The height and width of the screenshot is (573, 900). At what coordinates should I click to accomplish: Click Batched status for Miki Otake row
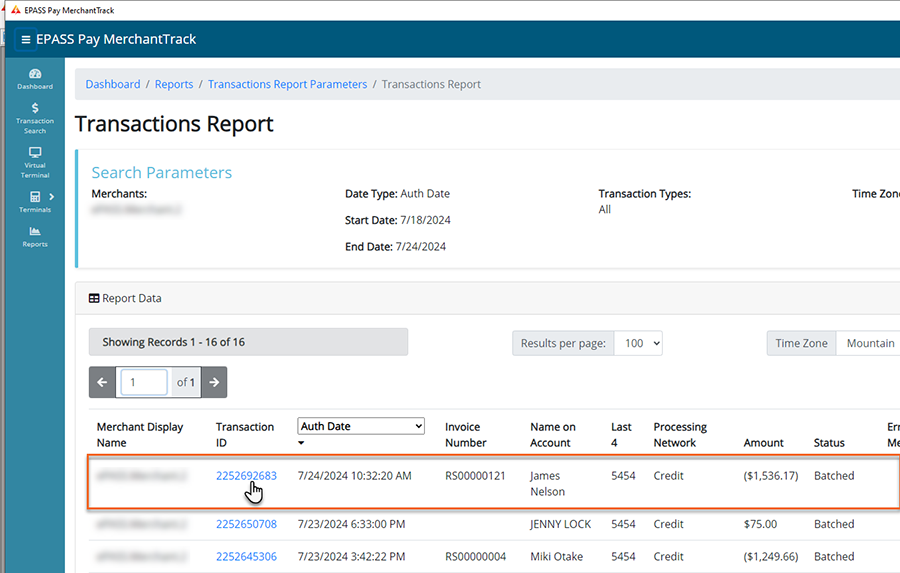[x=834, y=556]
